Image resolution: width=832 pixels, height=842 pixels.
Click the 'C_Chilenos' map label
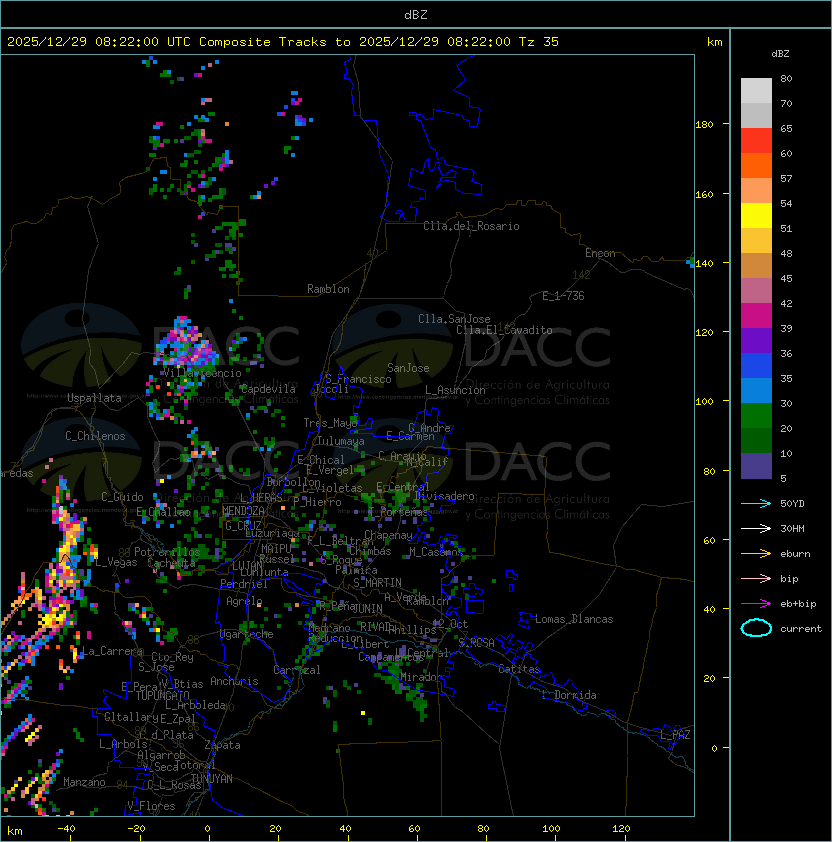pyautogui.click(x=95, y=436)
